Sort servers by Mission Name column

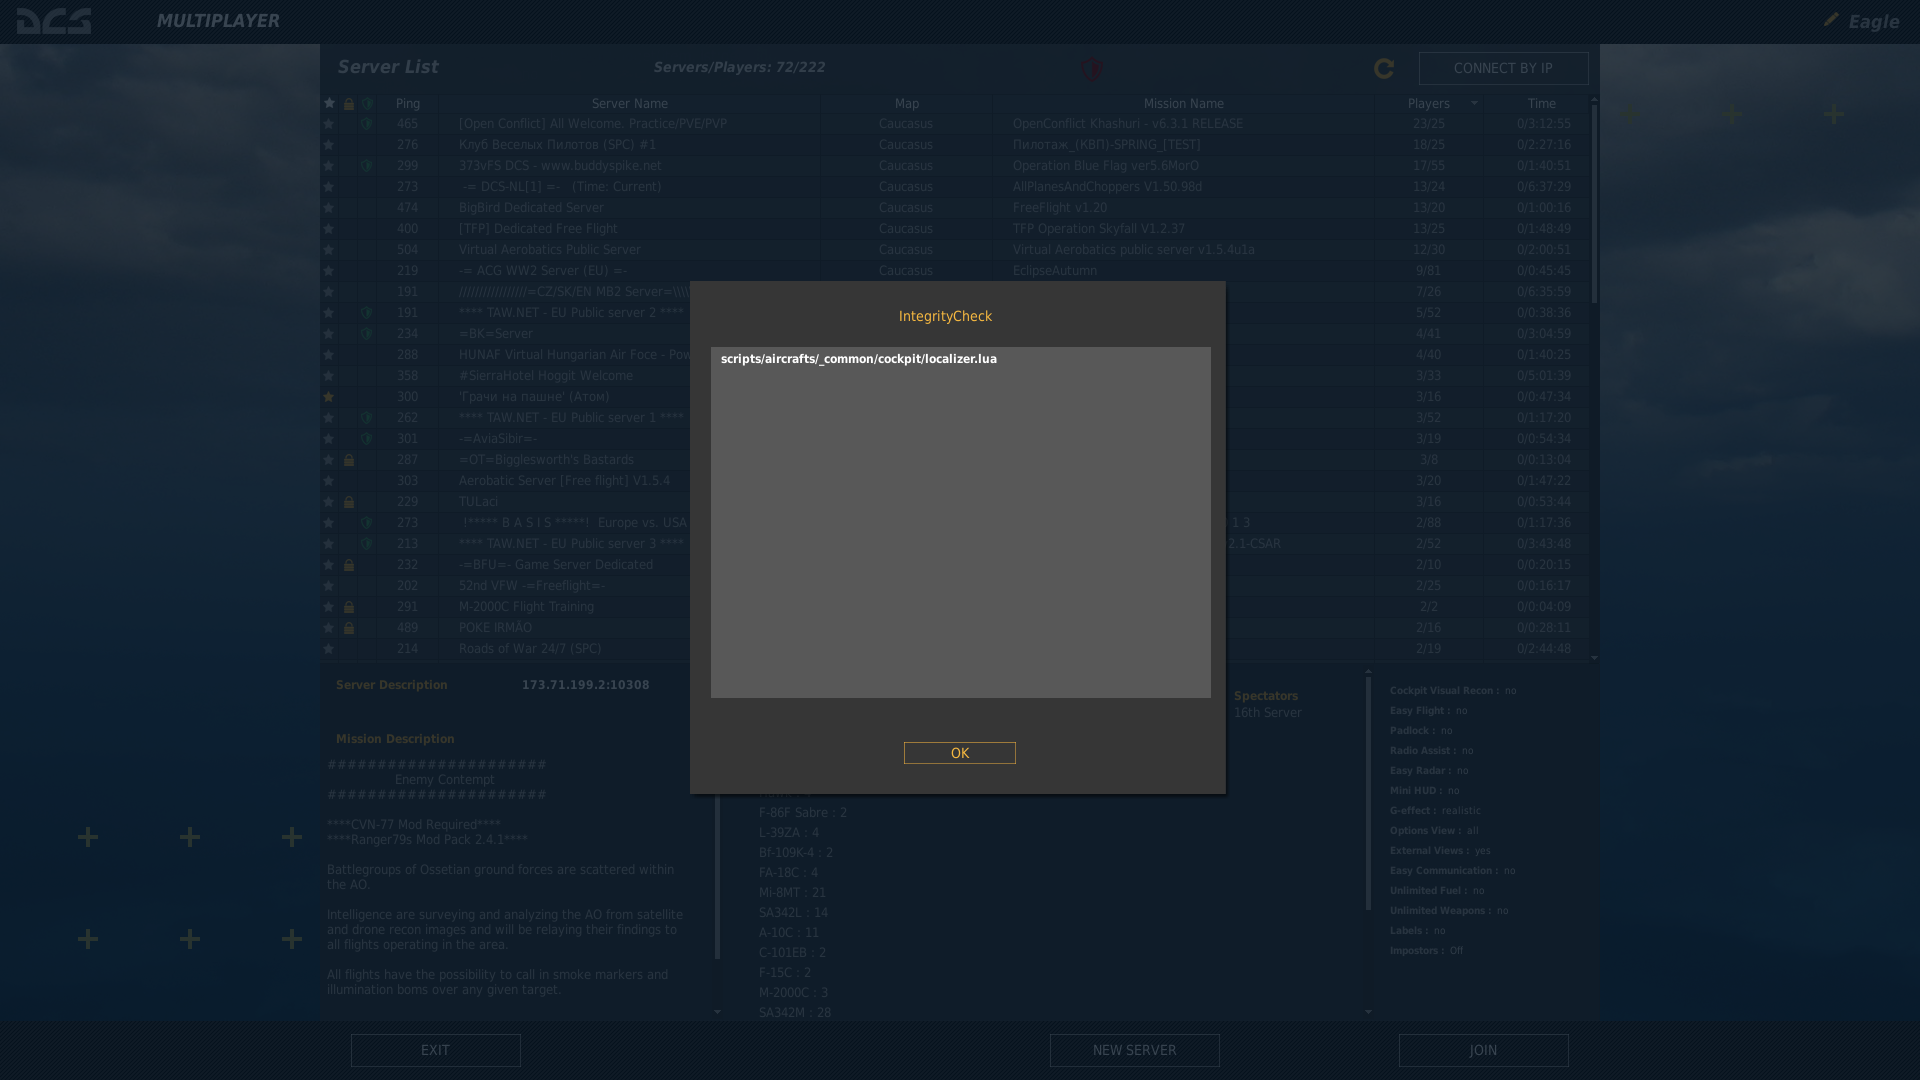tap(1183, 104)
